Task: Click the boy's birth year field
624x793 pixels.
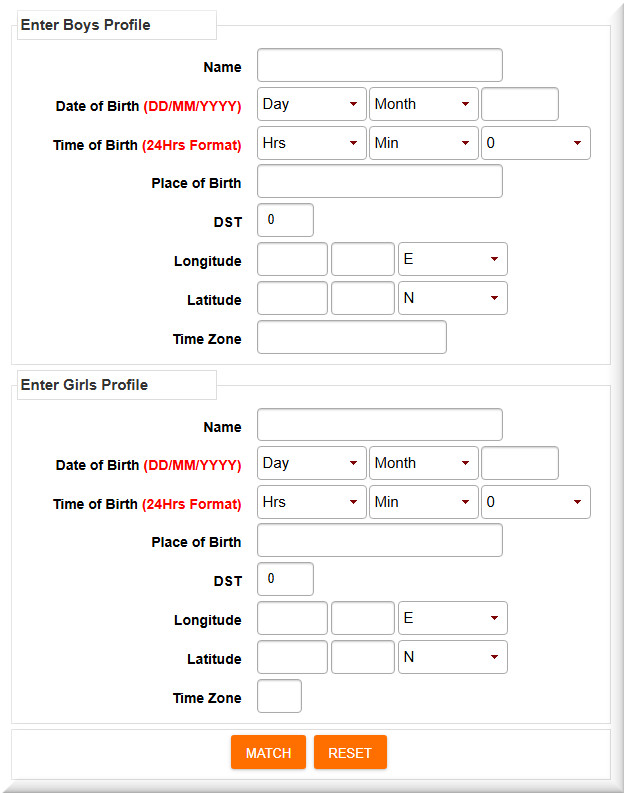Action: (519, 104)
